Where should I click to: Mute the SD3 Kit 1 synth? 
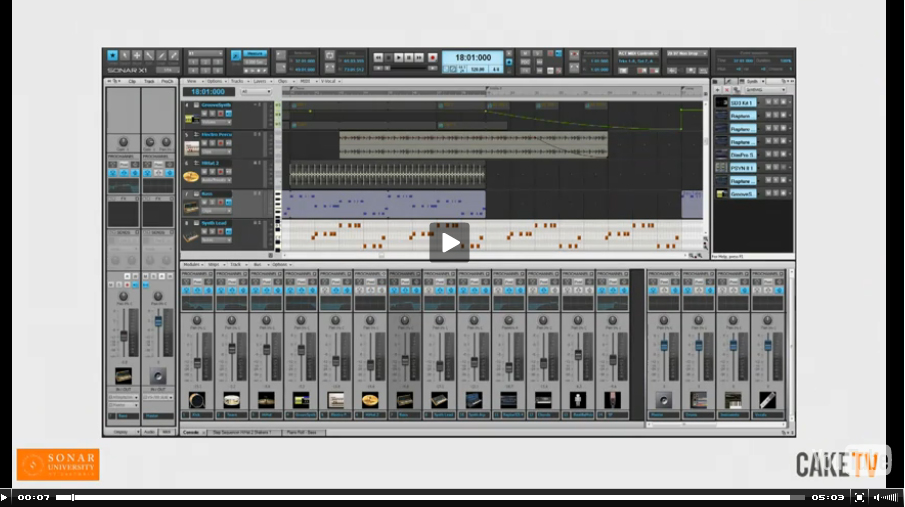point(768,102)
